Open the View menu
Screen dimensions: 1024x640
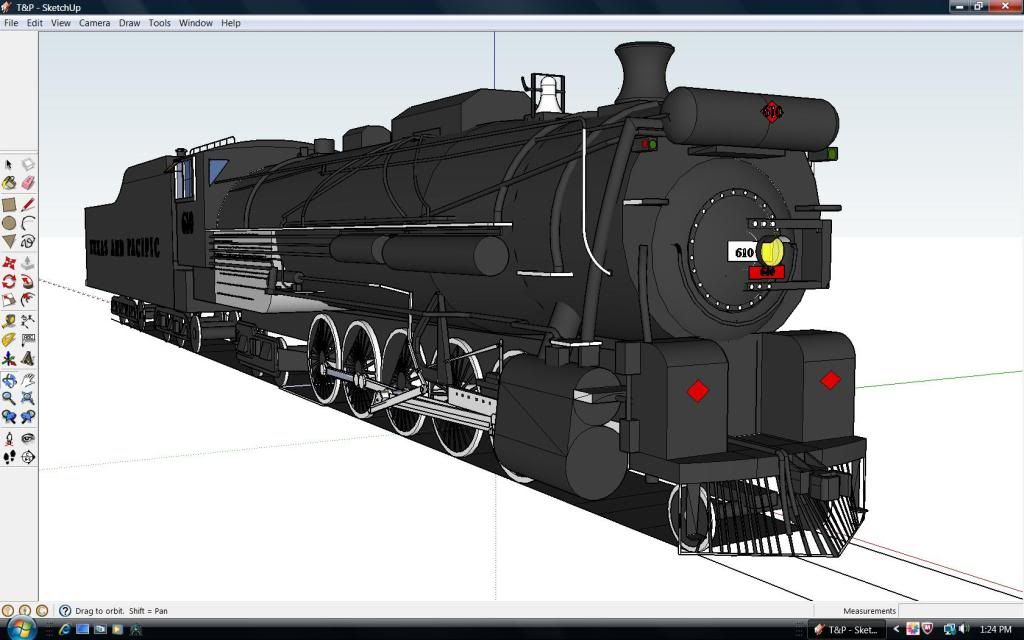coord(61,23)
